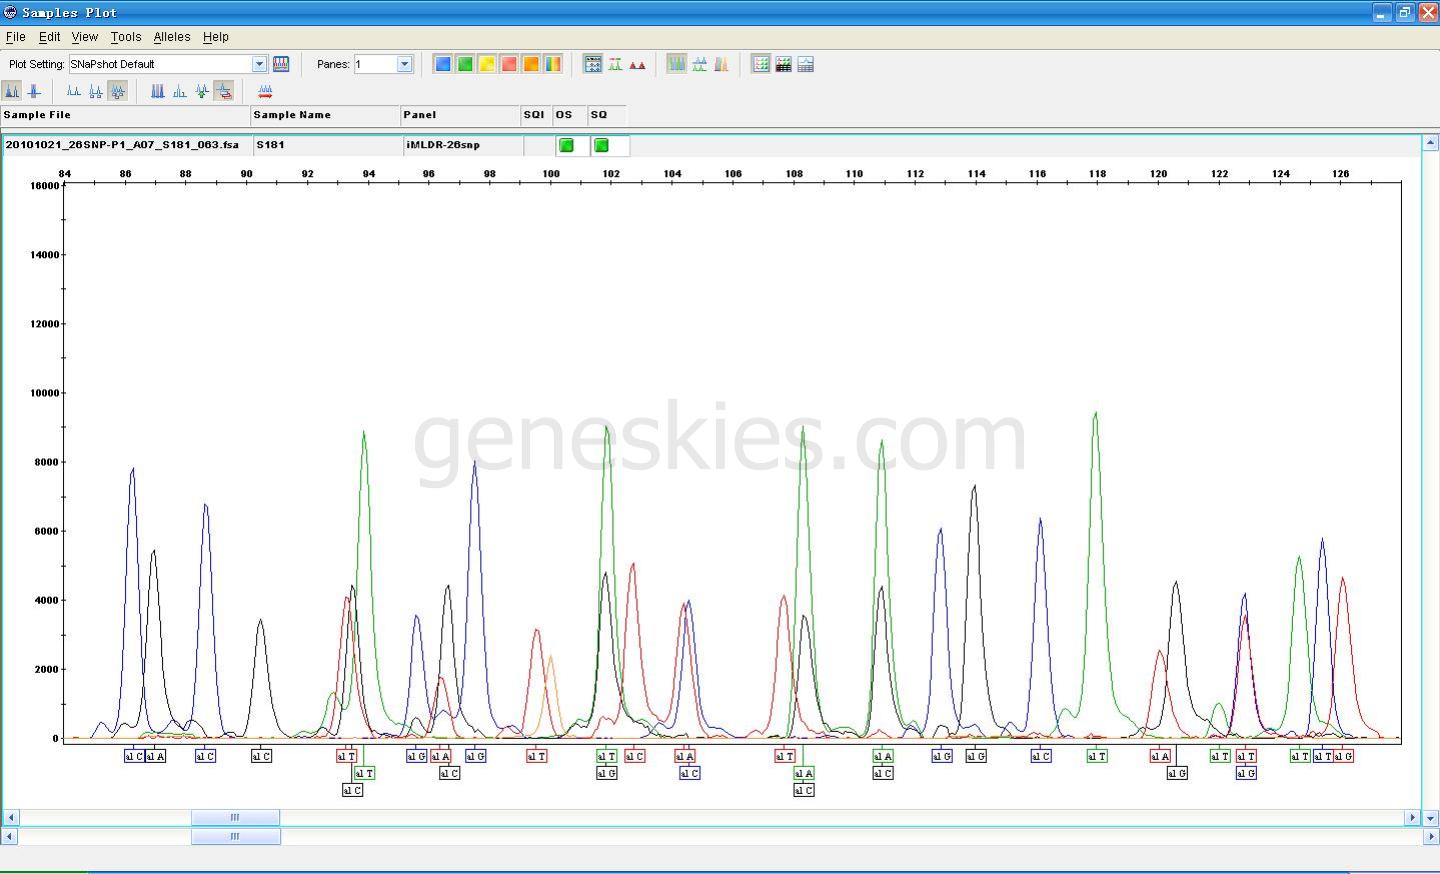Click the first peak-display icon in second toolbar row
The width and height of the screenshot is (1440, 874).
[12, 91]
